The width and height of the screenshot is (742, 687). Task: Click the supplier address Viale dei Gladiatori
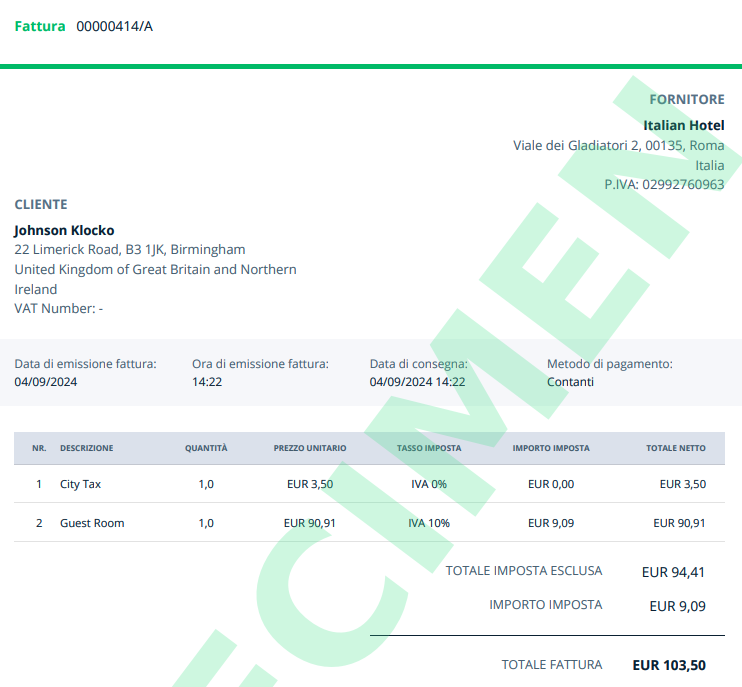[618, 145]
